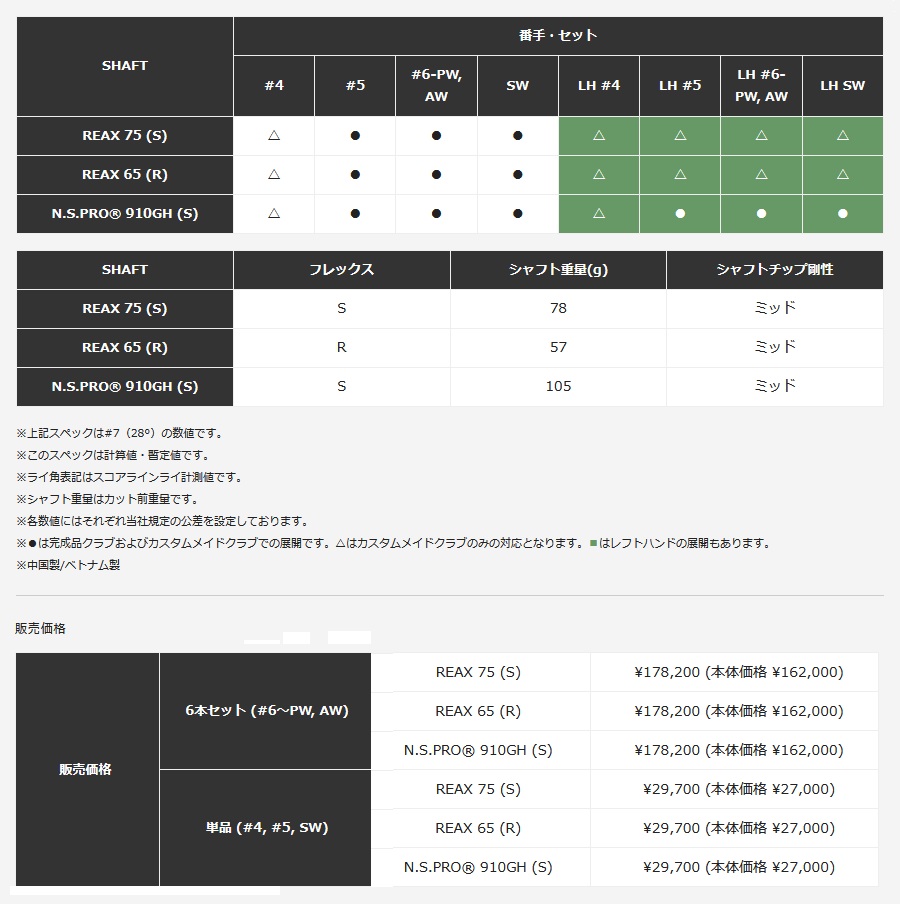Screen dimensions: 900x904
Task: Click the 販売価格 dark cell in the price table
Action: 86,770
